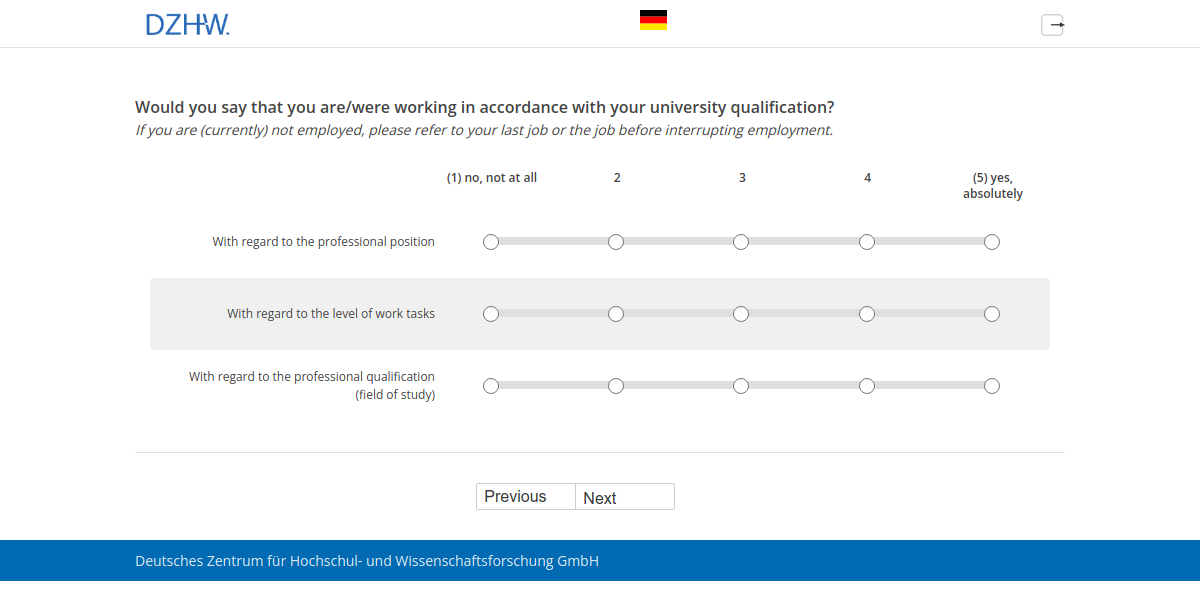The width and height of the screenshot is (1200, 590).
Task: Select '(1) no, not at all' for professional qualification
Action: click(x=490, y=385)
